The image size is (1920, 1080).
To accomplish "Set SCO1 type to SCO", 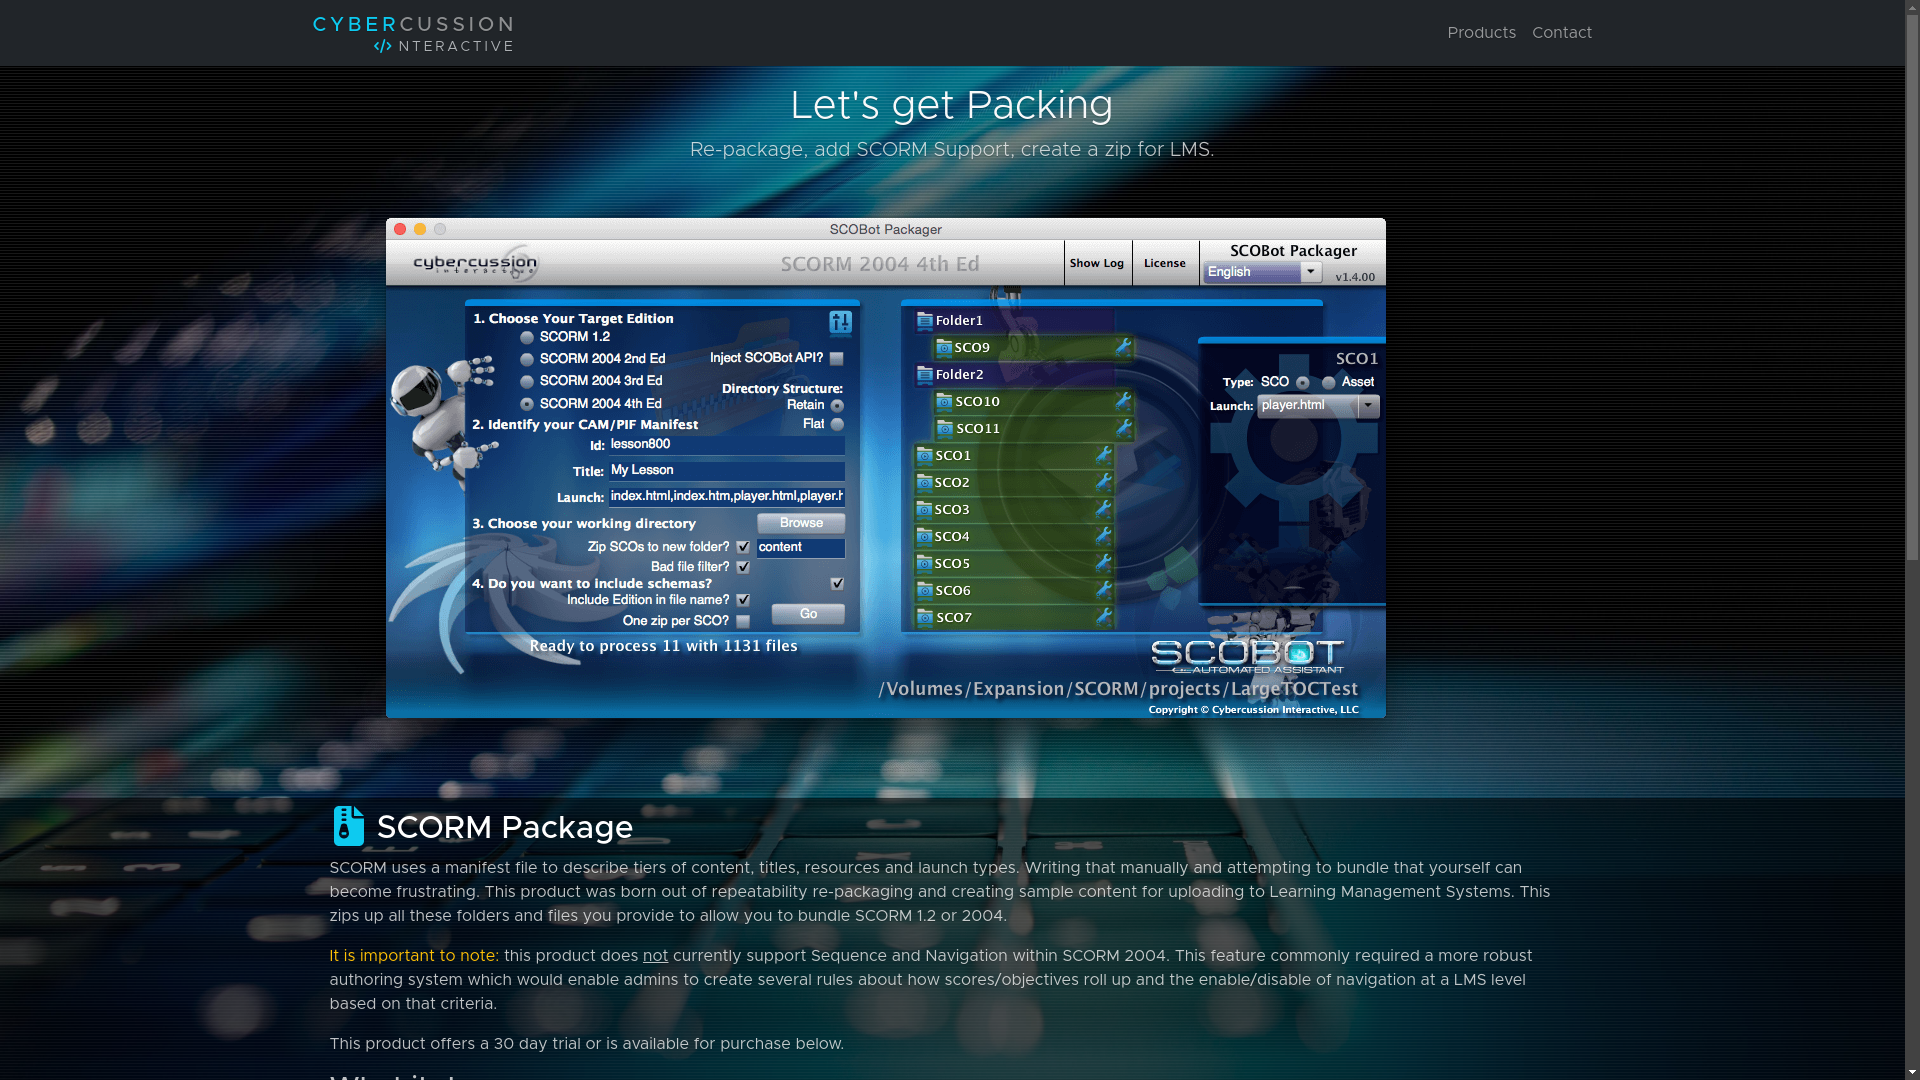I will (1302, 383).
